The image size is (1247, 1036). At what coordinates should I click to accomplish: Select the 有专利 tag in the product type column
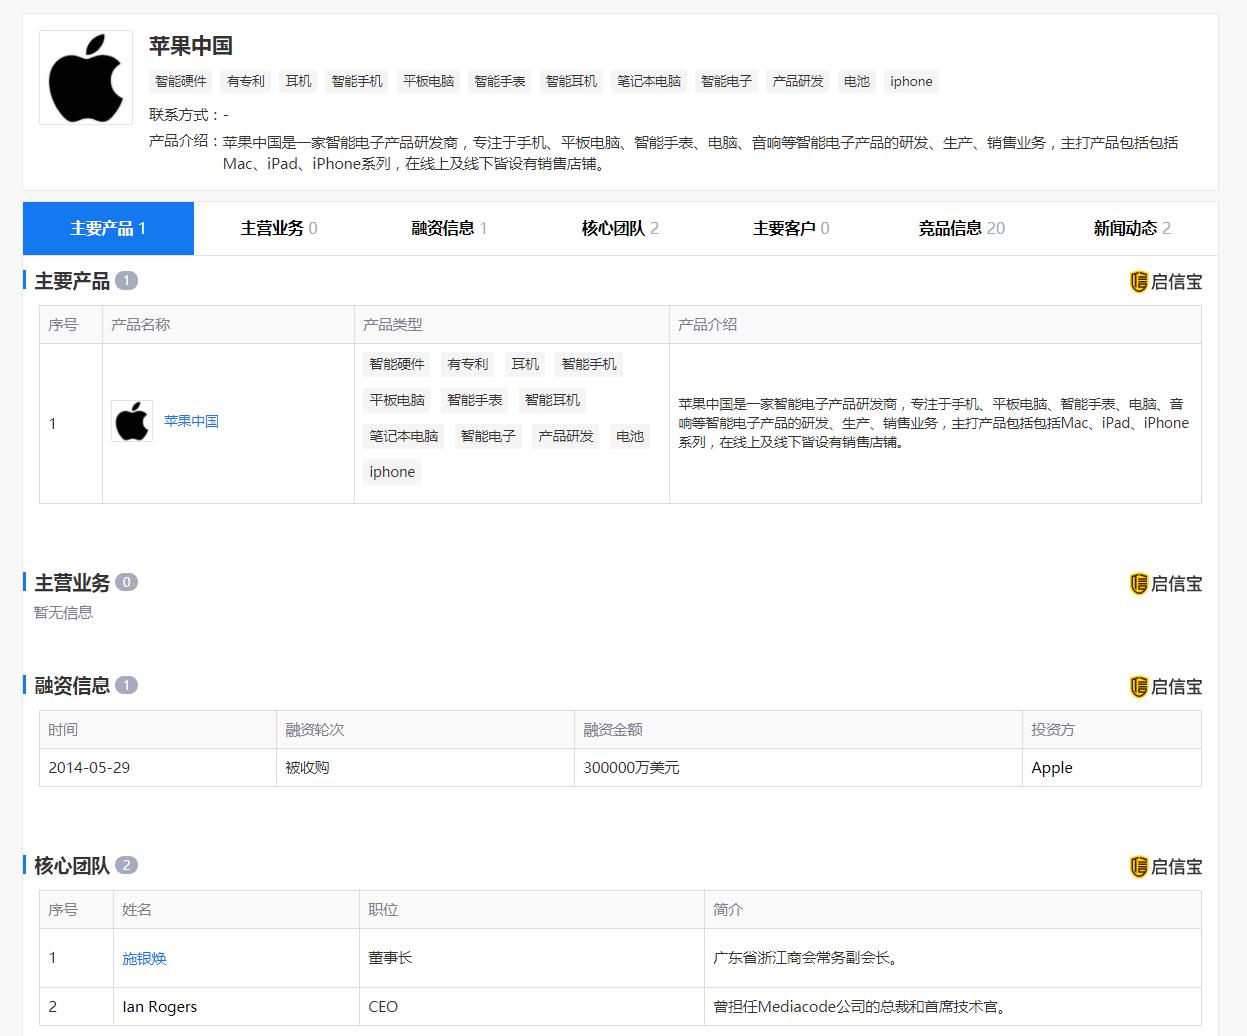(468, 364)
